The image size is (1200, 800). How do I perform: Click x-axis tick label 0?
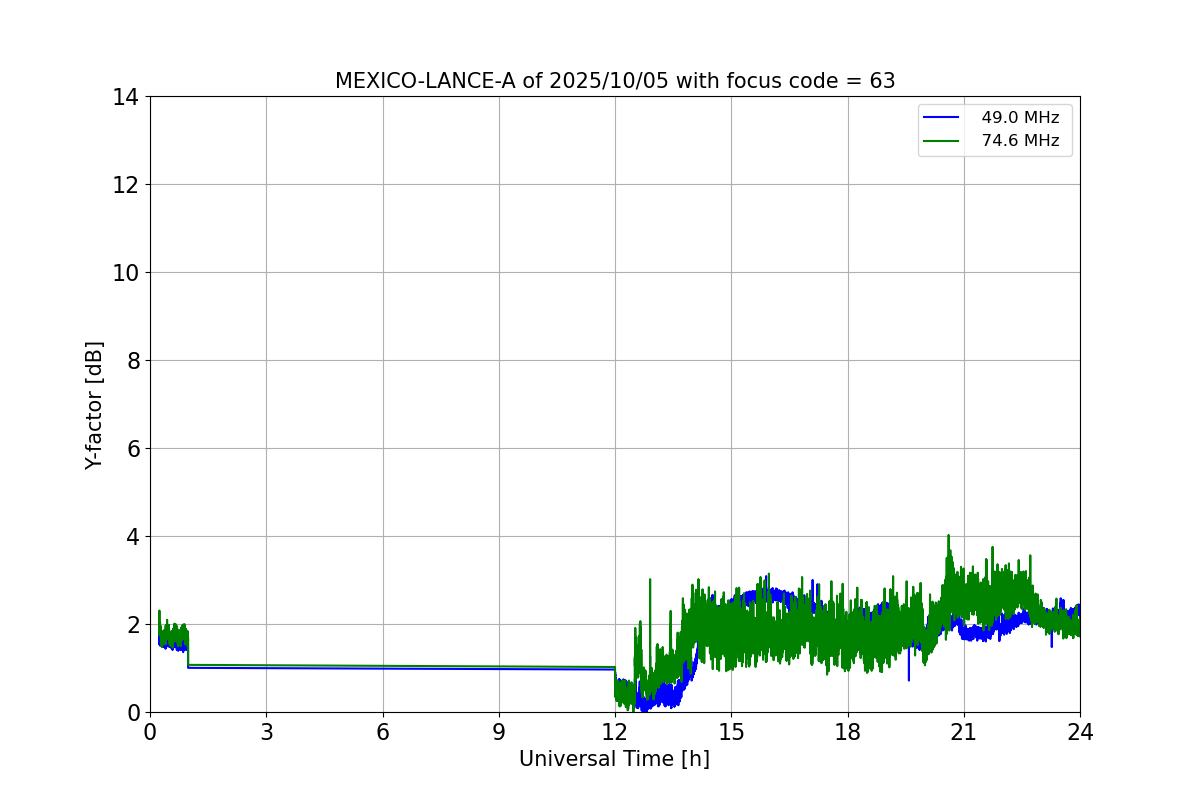pos(150,732)
